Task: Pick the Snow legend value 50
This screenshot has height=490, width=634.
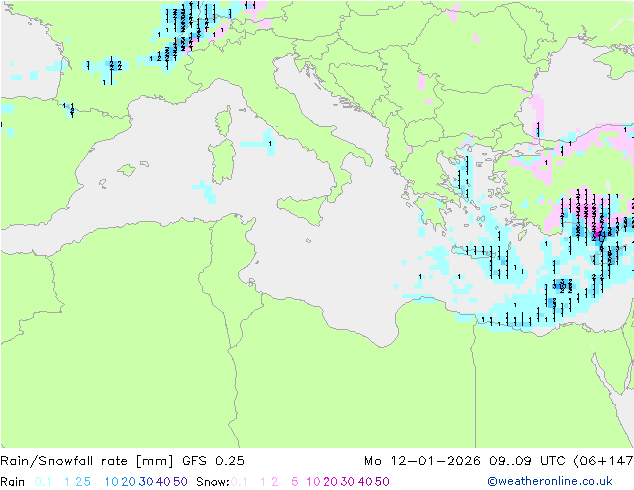Action: coord(383,482)
